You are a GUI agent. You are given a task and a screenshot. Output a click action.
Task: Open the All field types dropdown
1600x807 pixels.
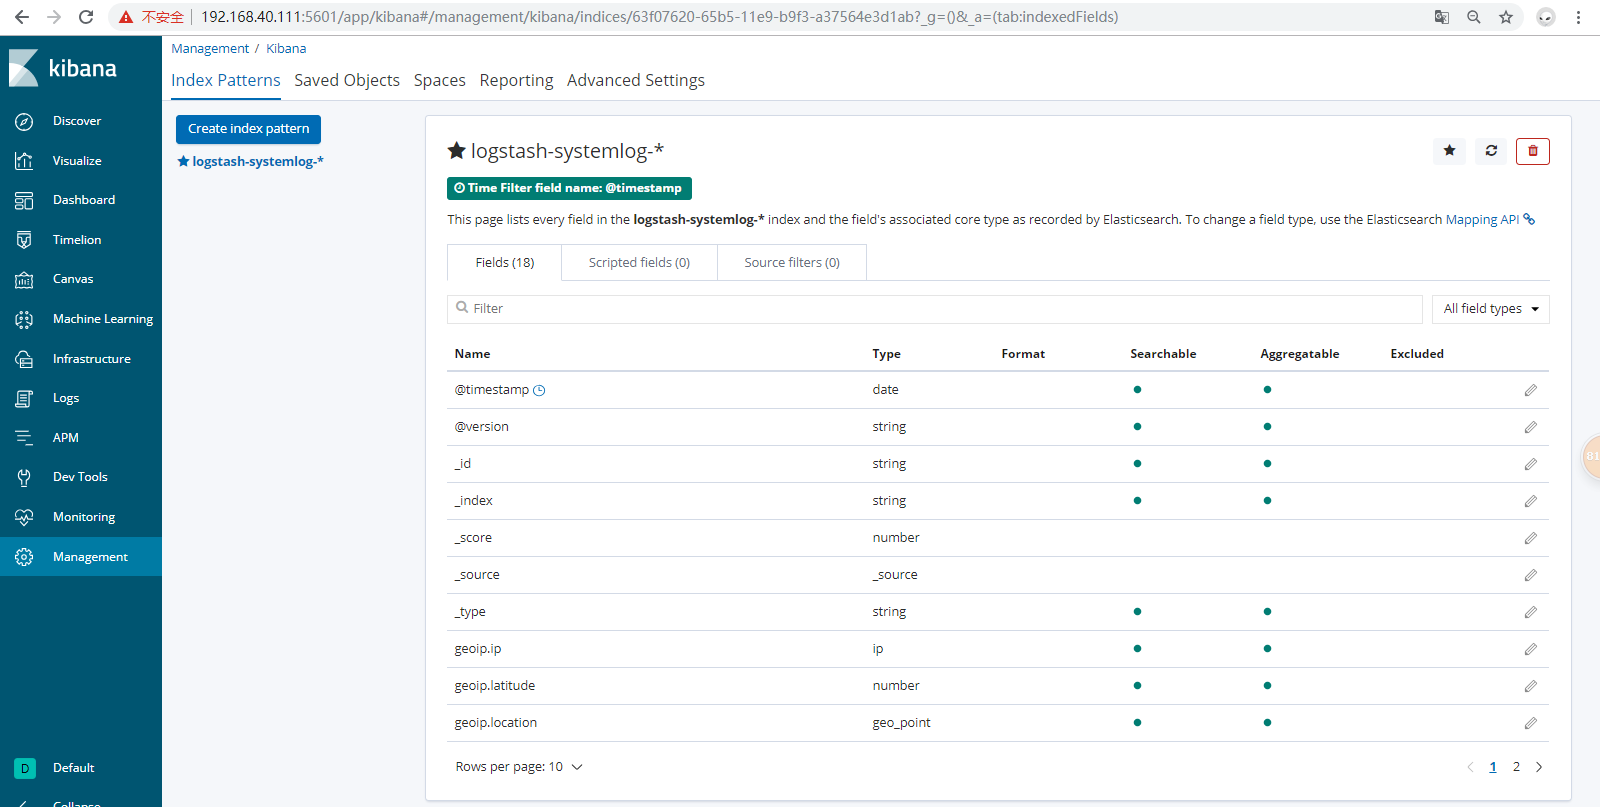(1490, 309)
